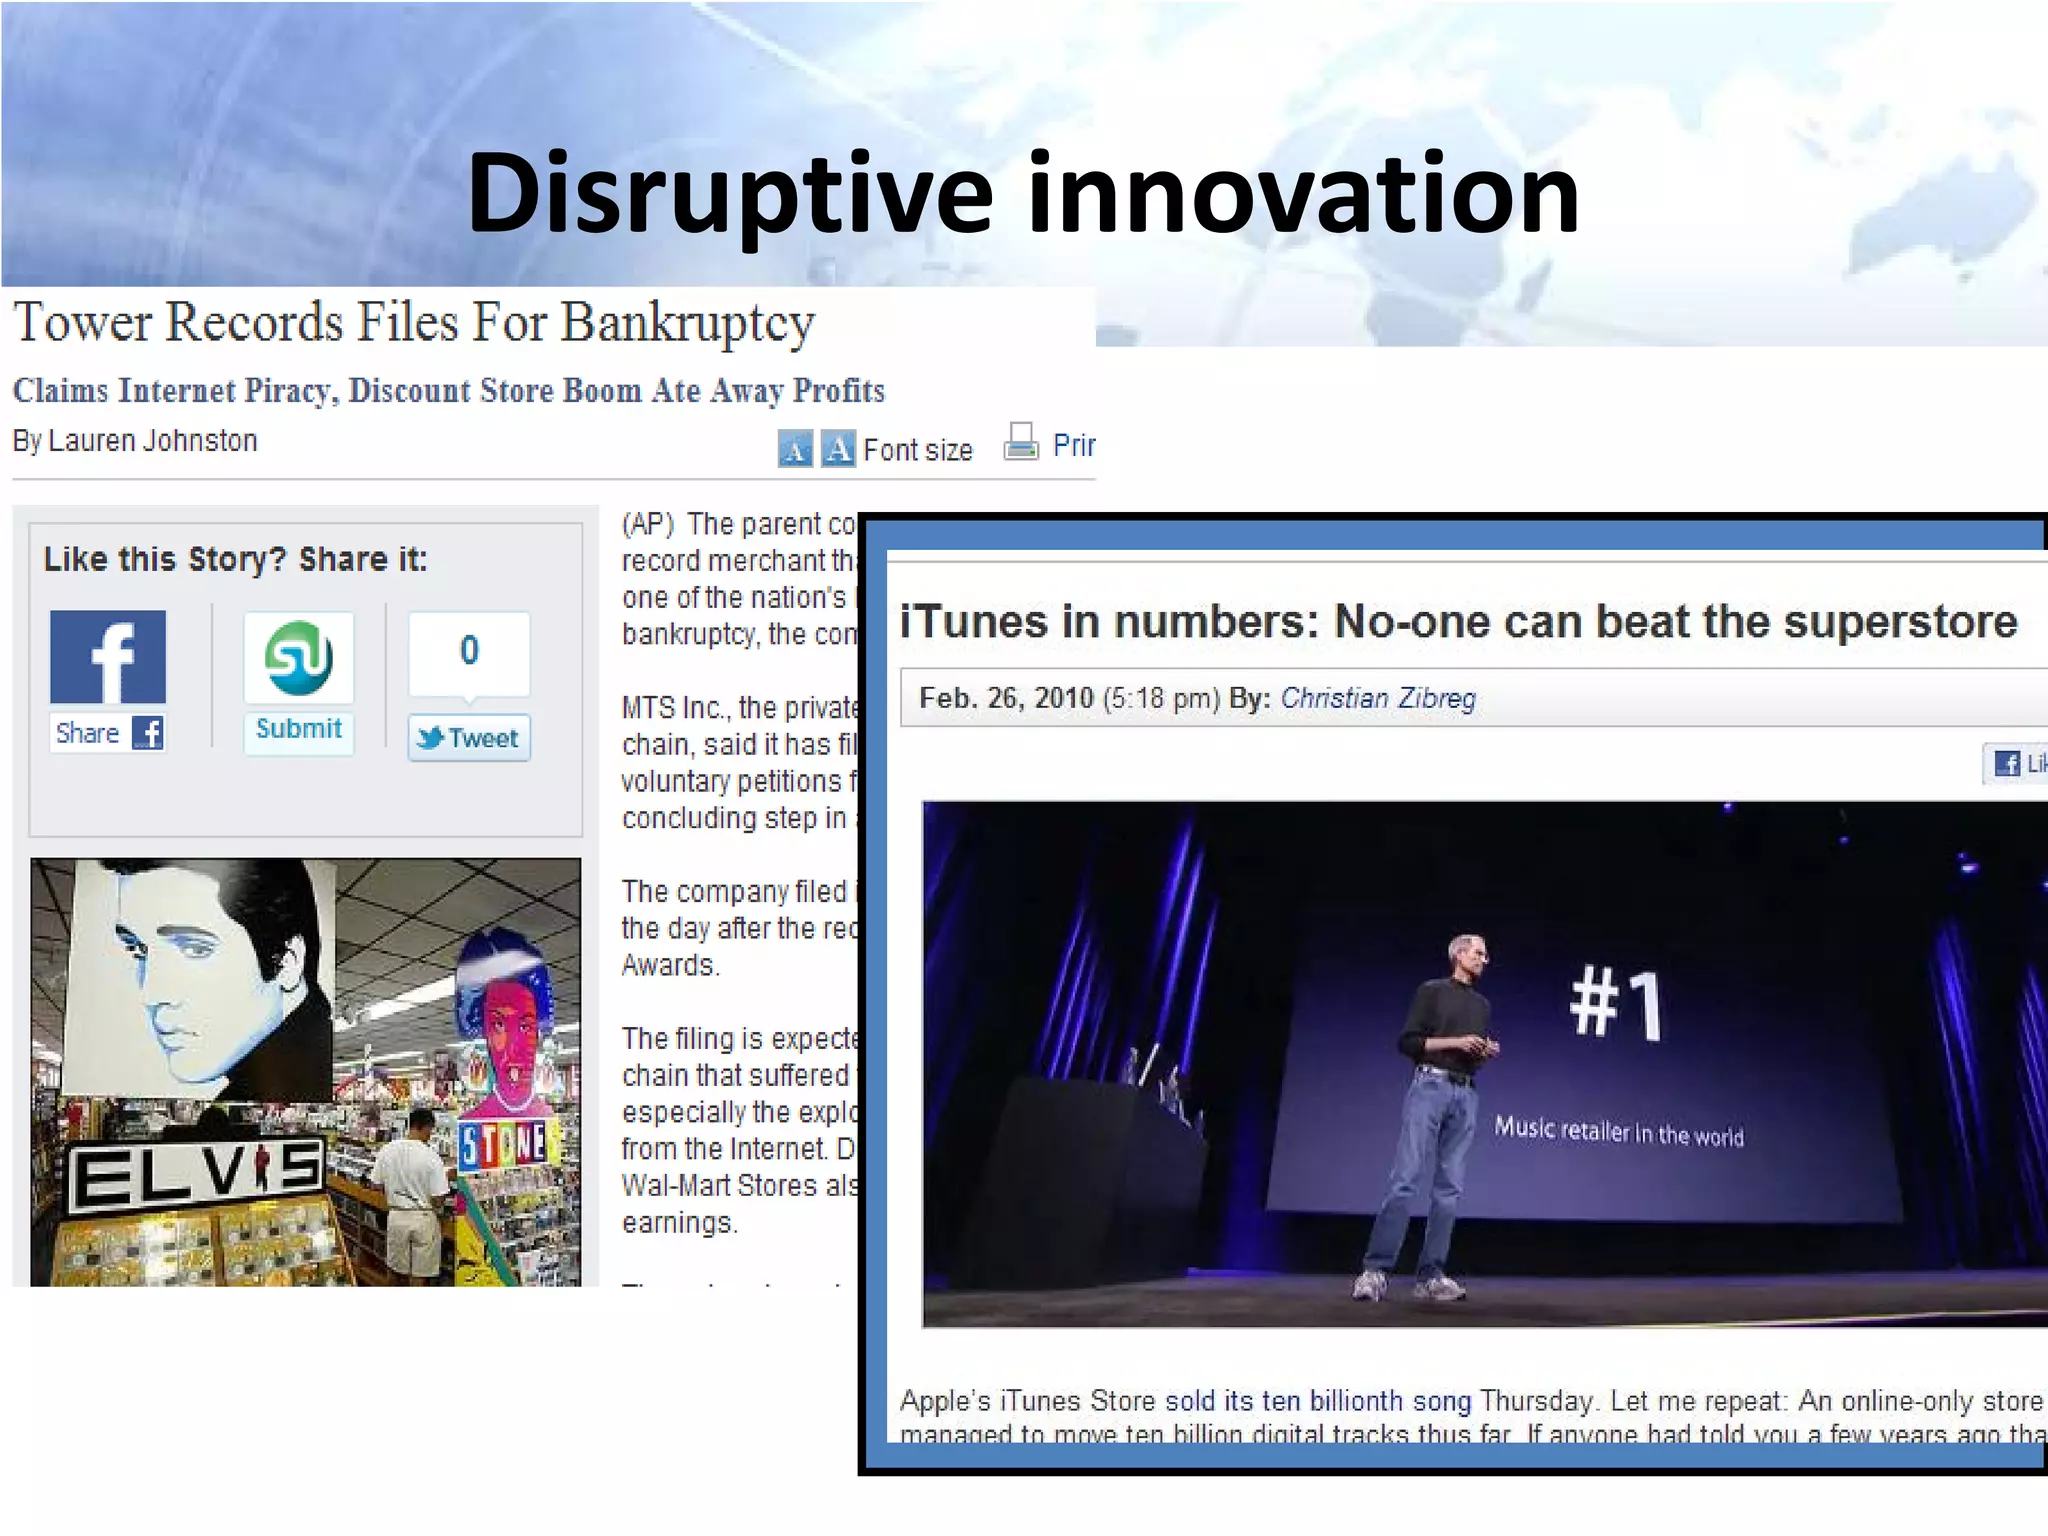Image resolution: width=2048 pixels, height=1536 pixels.
Task: Click the Print link
Action: 1074,445
